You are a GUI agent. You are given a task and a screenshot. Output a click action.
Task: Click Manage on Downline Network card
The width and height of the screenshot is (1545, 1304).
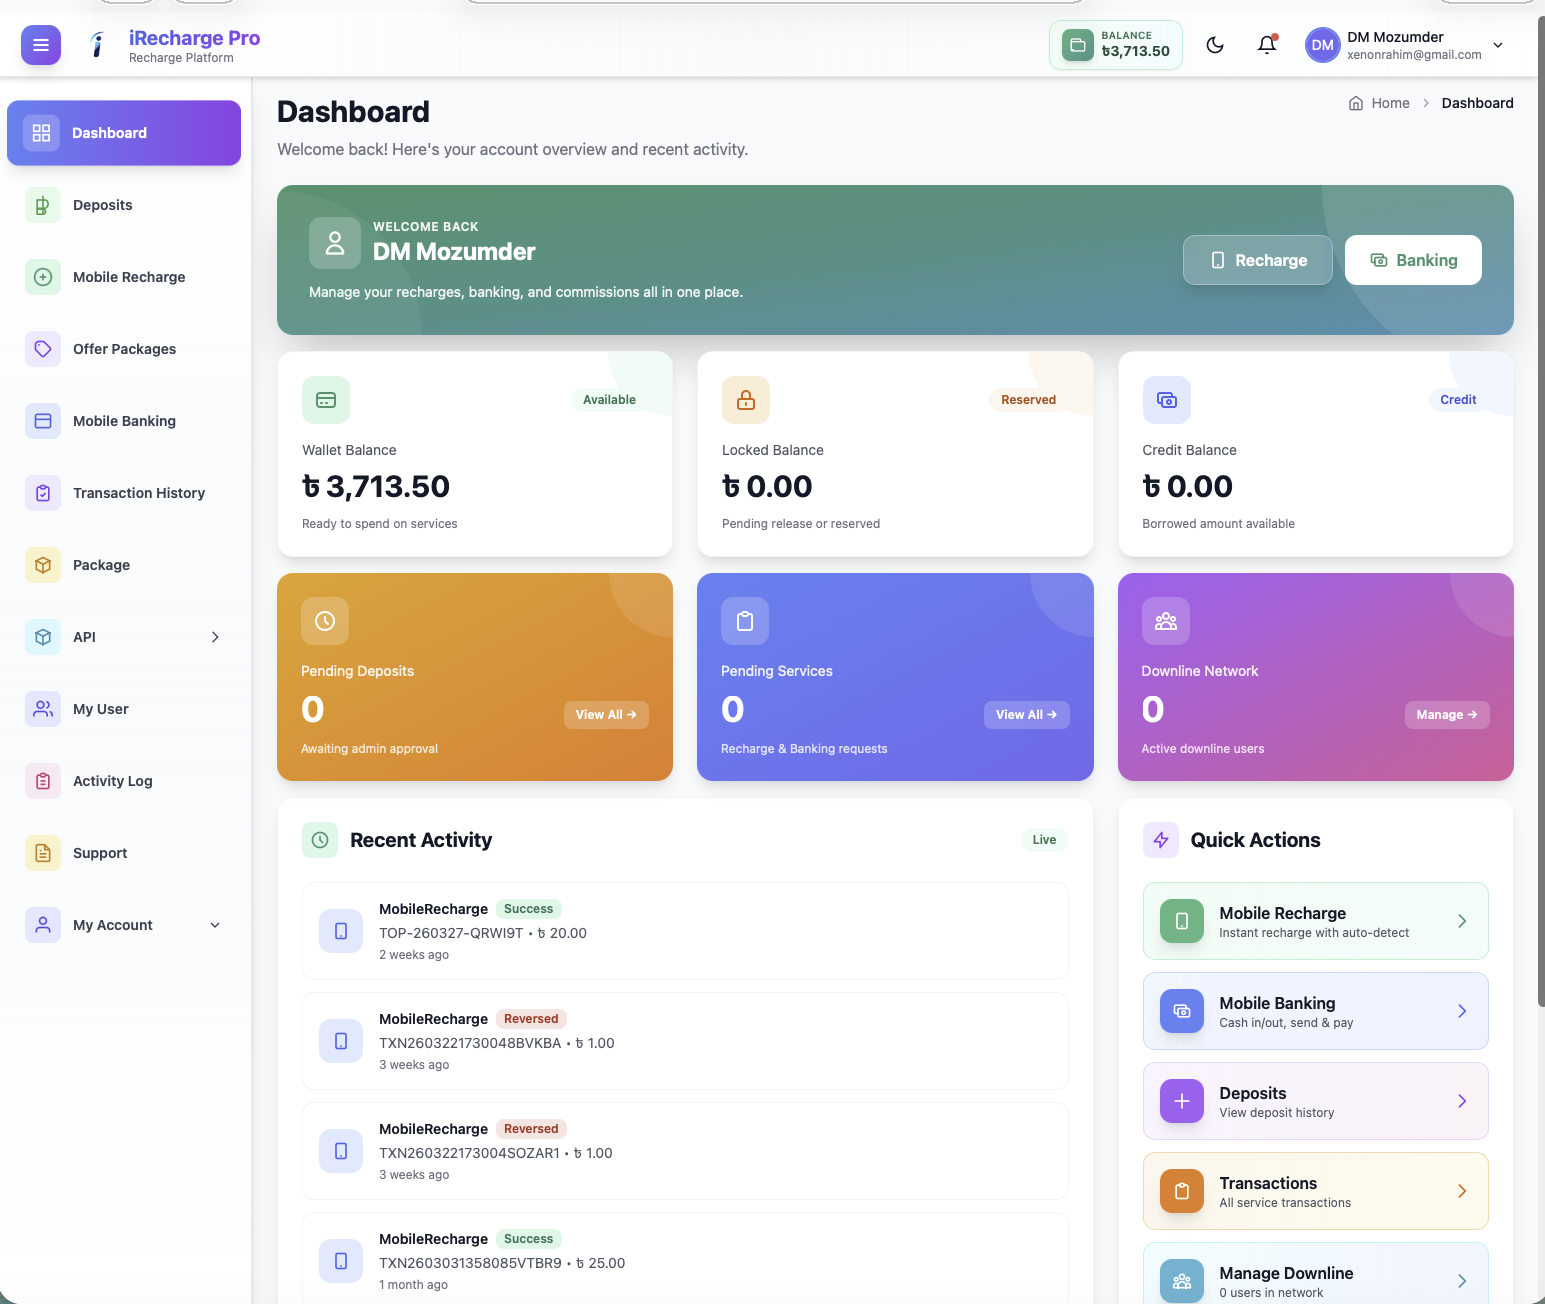[x=1446, y=715]
